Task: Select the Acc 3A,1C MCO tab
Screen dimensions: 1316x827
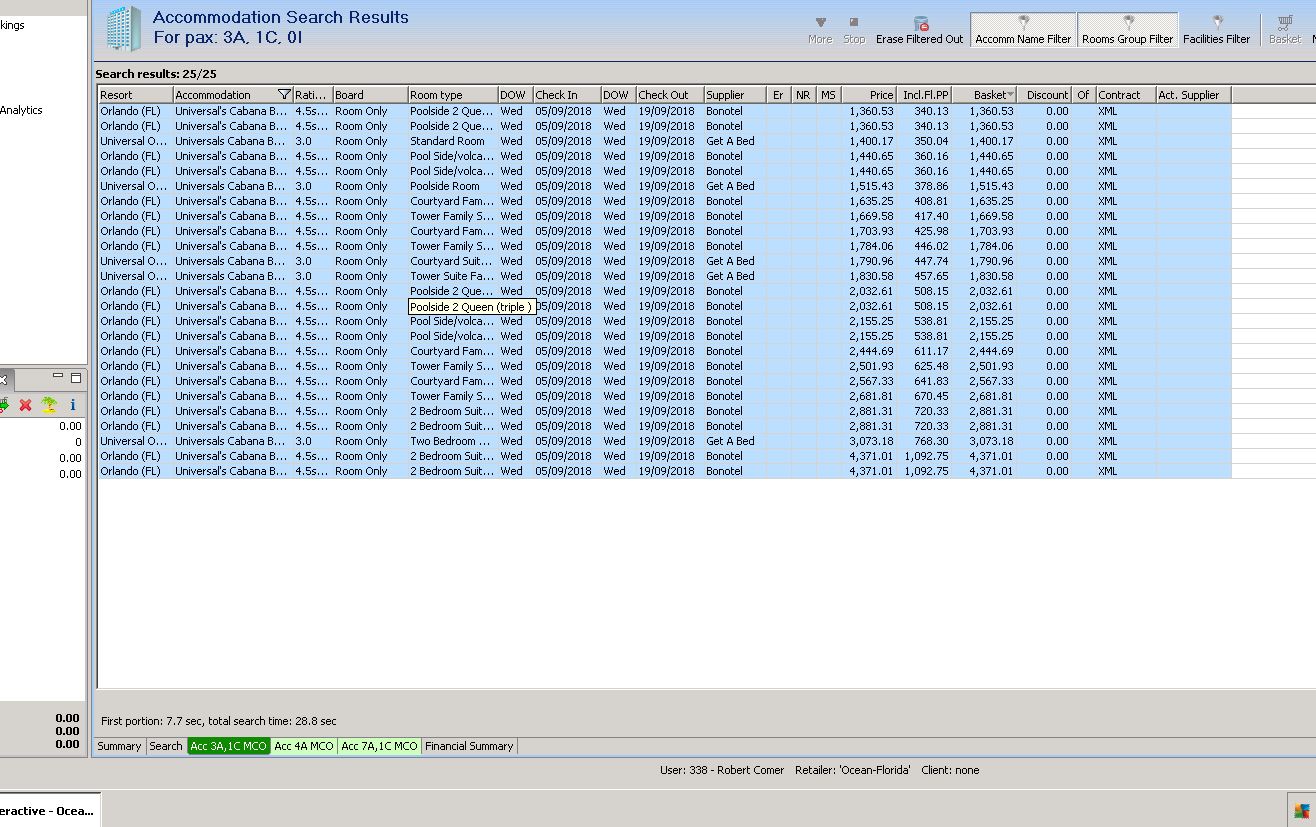Action: tap(229, 746)
